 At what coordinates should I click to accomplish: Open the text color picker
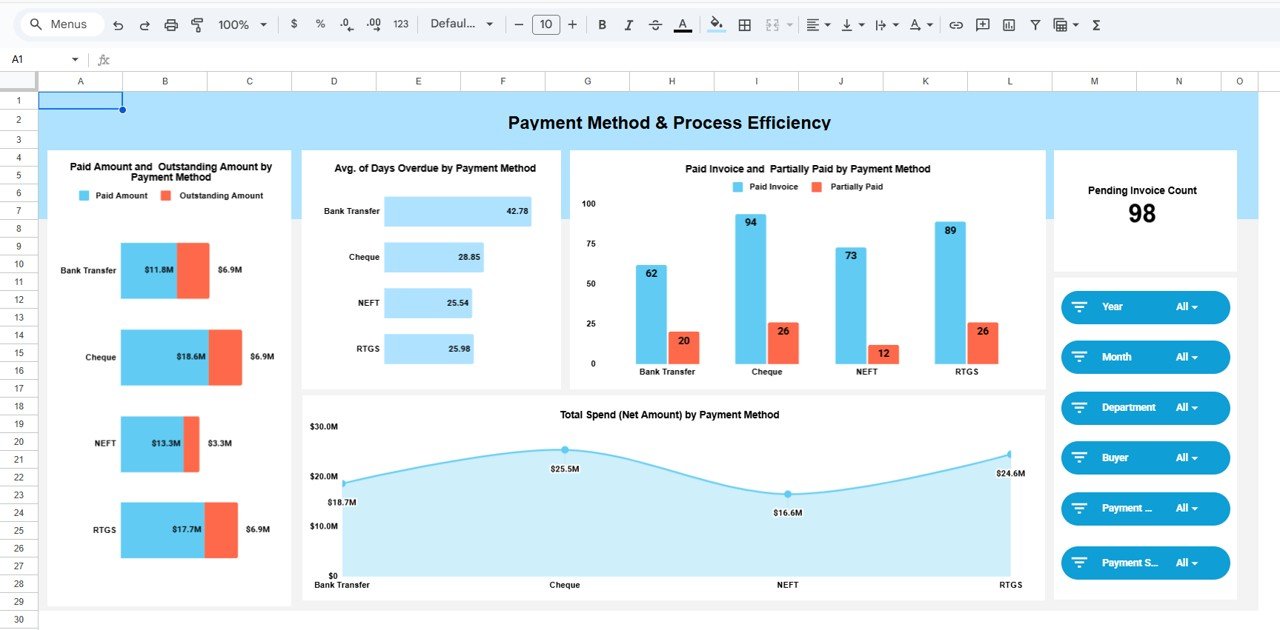[x=681, y=24]
